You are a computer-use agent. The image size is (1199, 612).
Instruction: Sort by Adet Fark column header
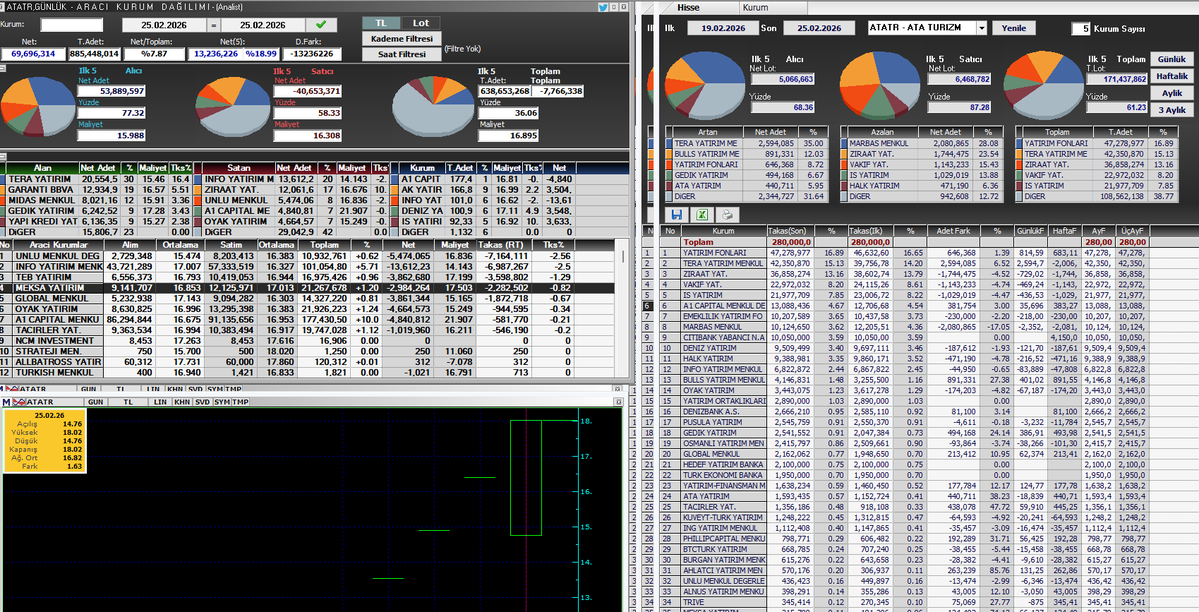953,230
